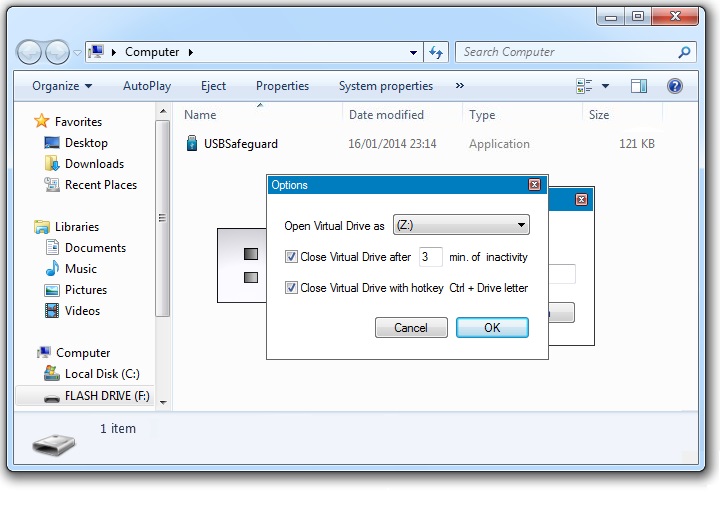Click the Desktop icon in sidebar

tap(52, 143)
